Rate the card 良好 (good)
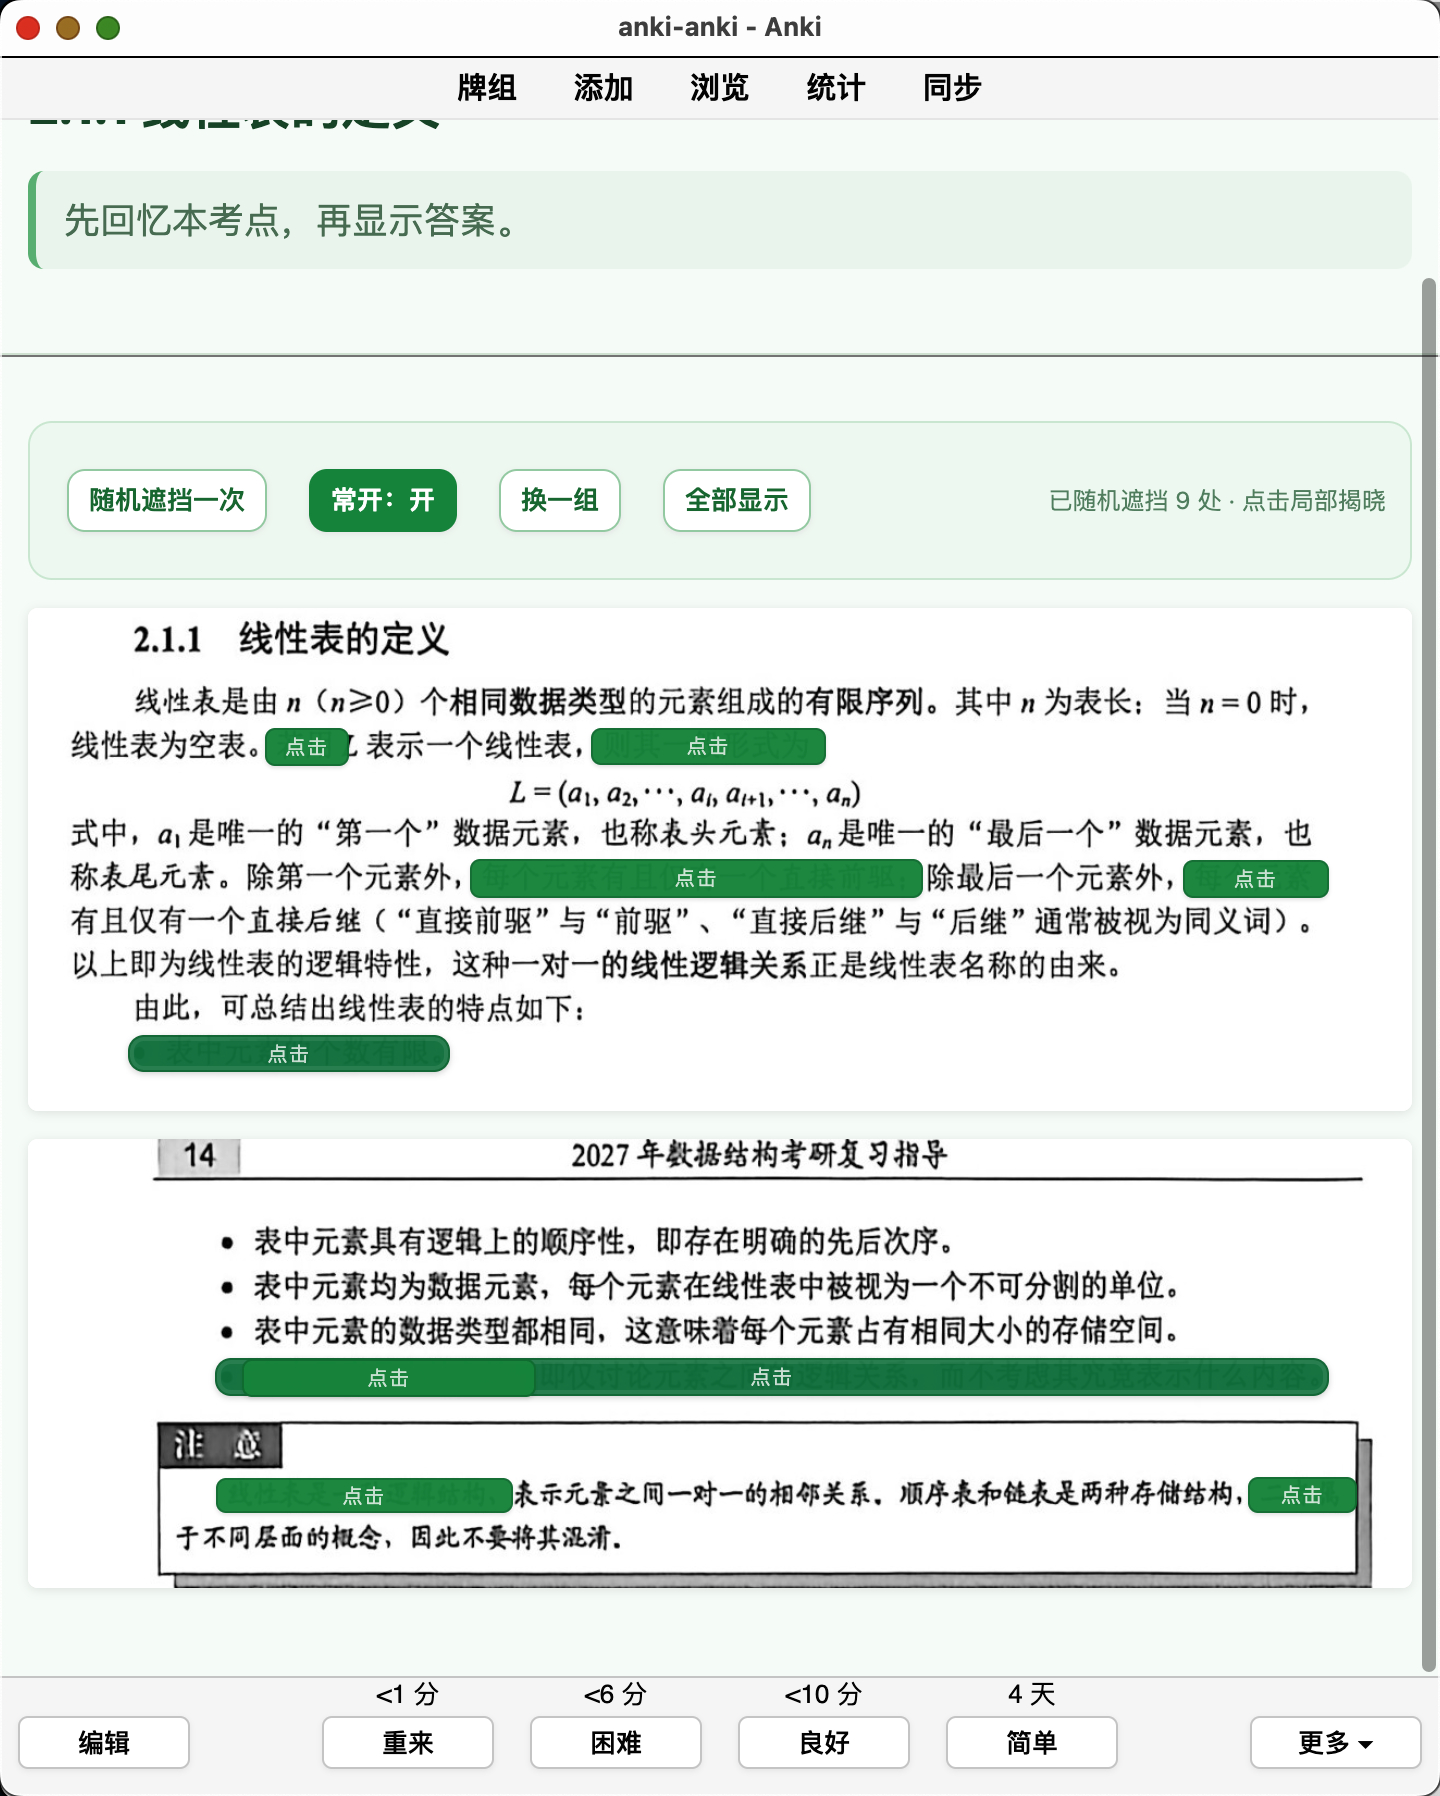The width and height of the screenshot is (1440, 1796). pos(824,1743)
